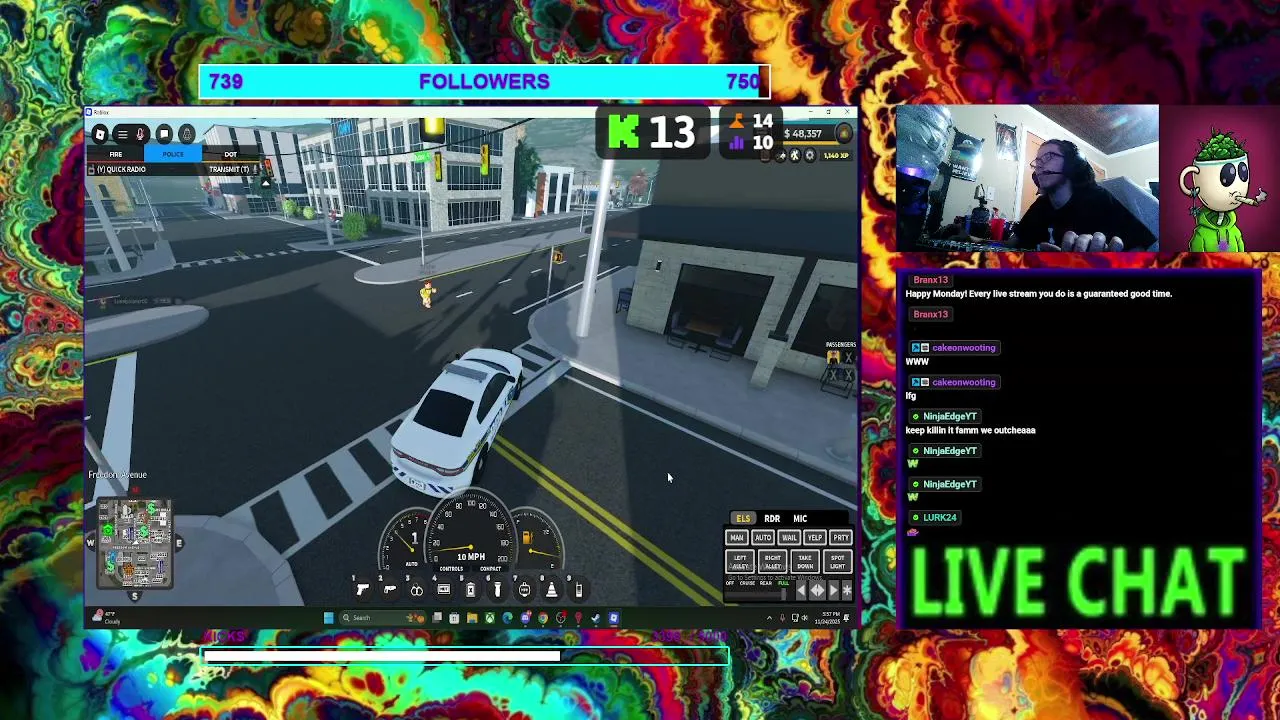Viewport: 1280px width, 720px height.
Task: Open Xbox app from the taskbar
Action: point(490,618)
